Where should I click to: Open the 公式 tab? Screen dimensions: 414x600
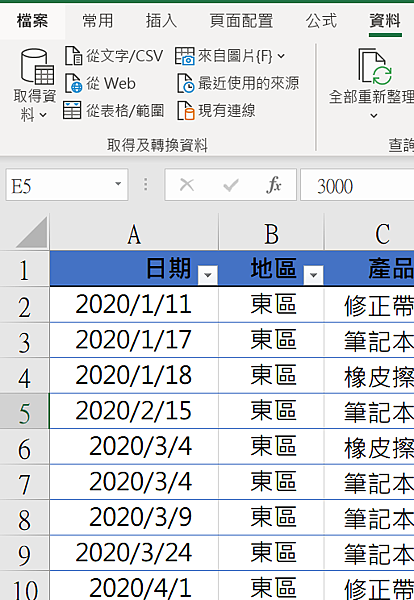pos(321,21)
